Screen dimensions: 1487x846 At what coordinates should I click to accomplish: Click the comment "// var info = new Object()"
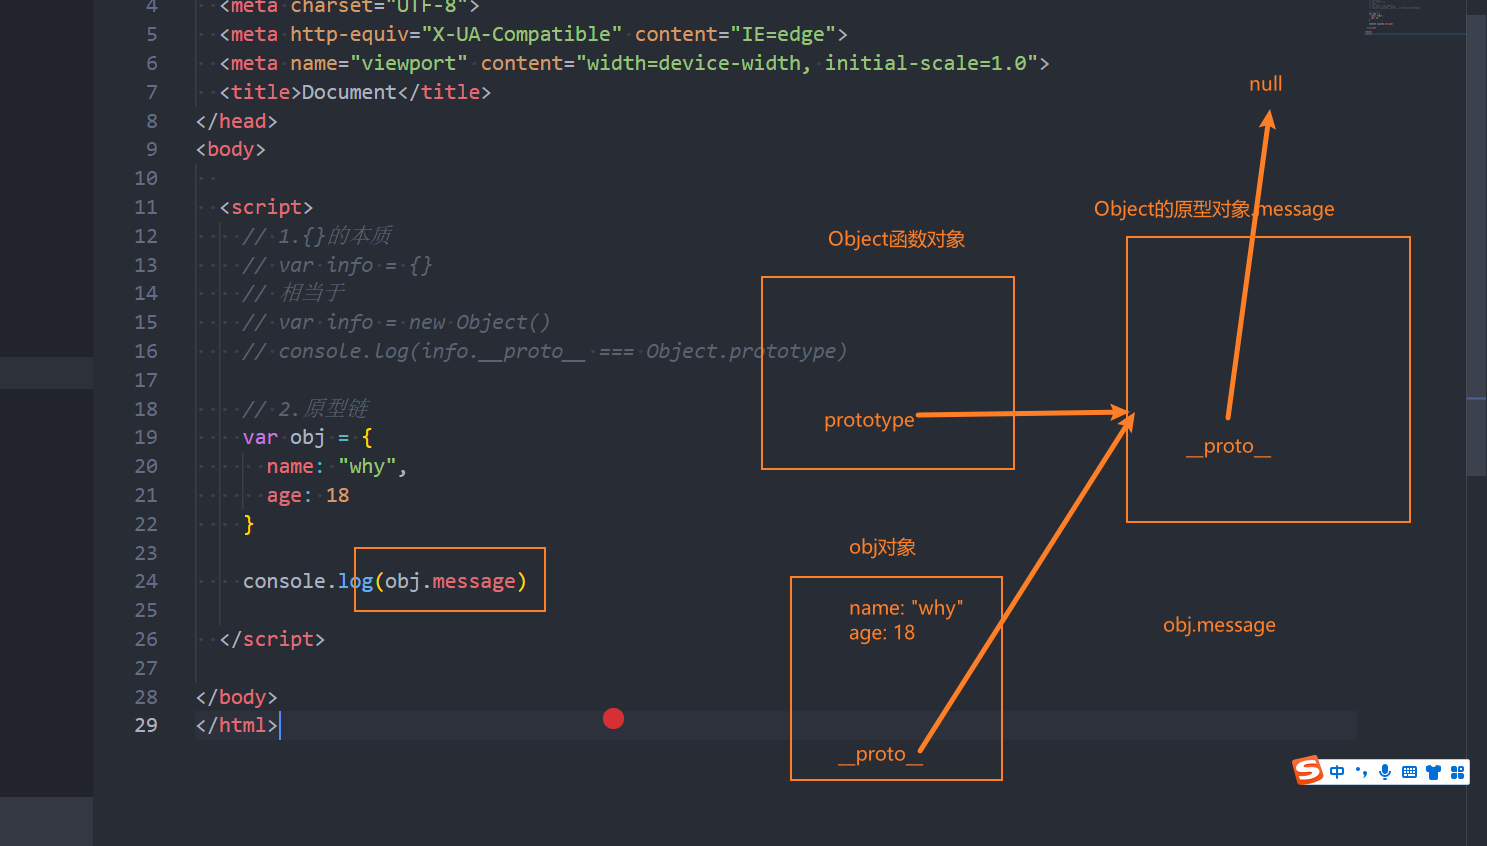pos(397,322)
